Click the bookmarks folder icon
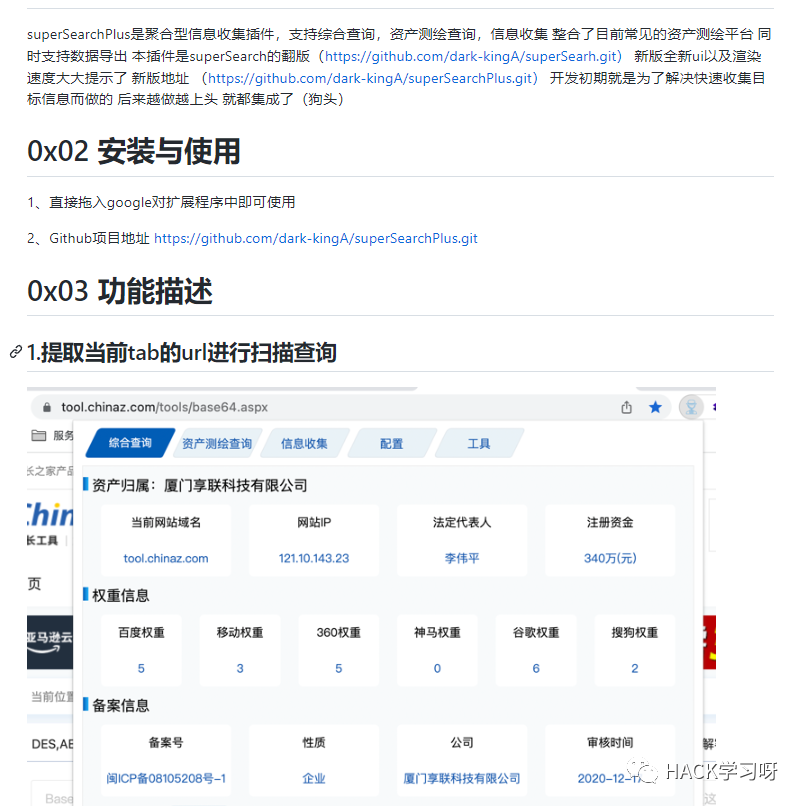 pos(39,435)
